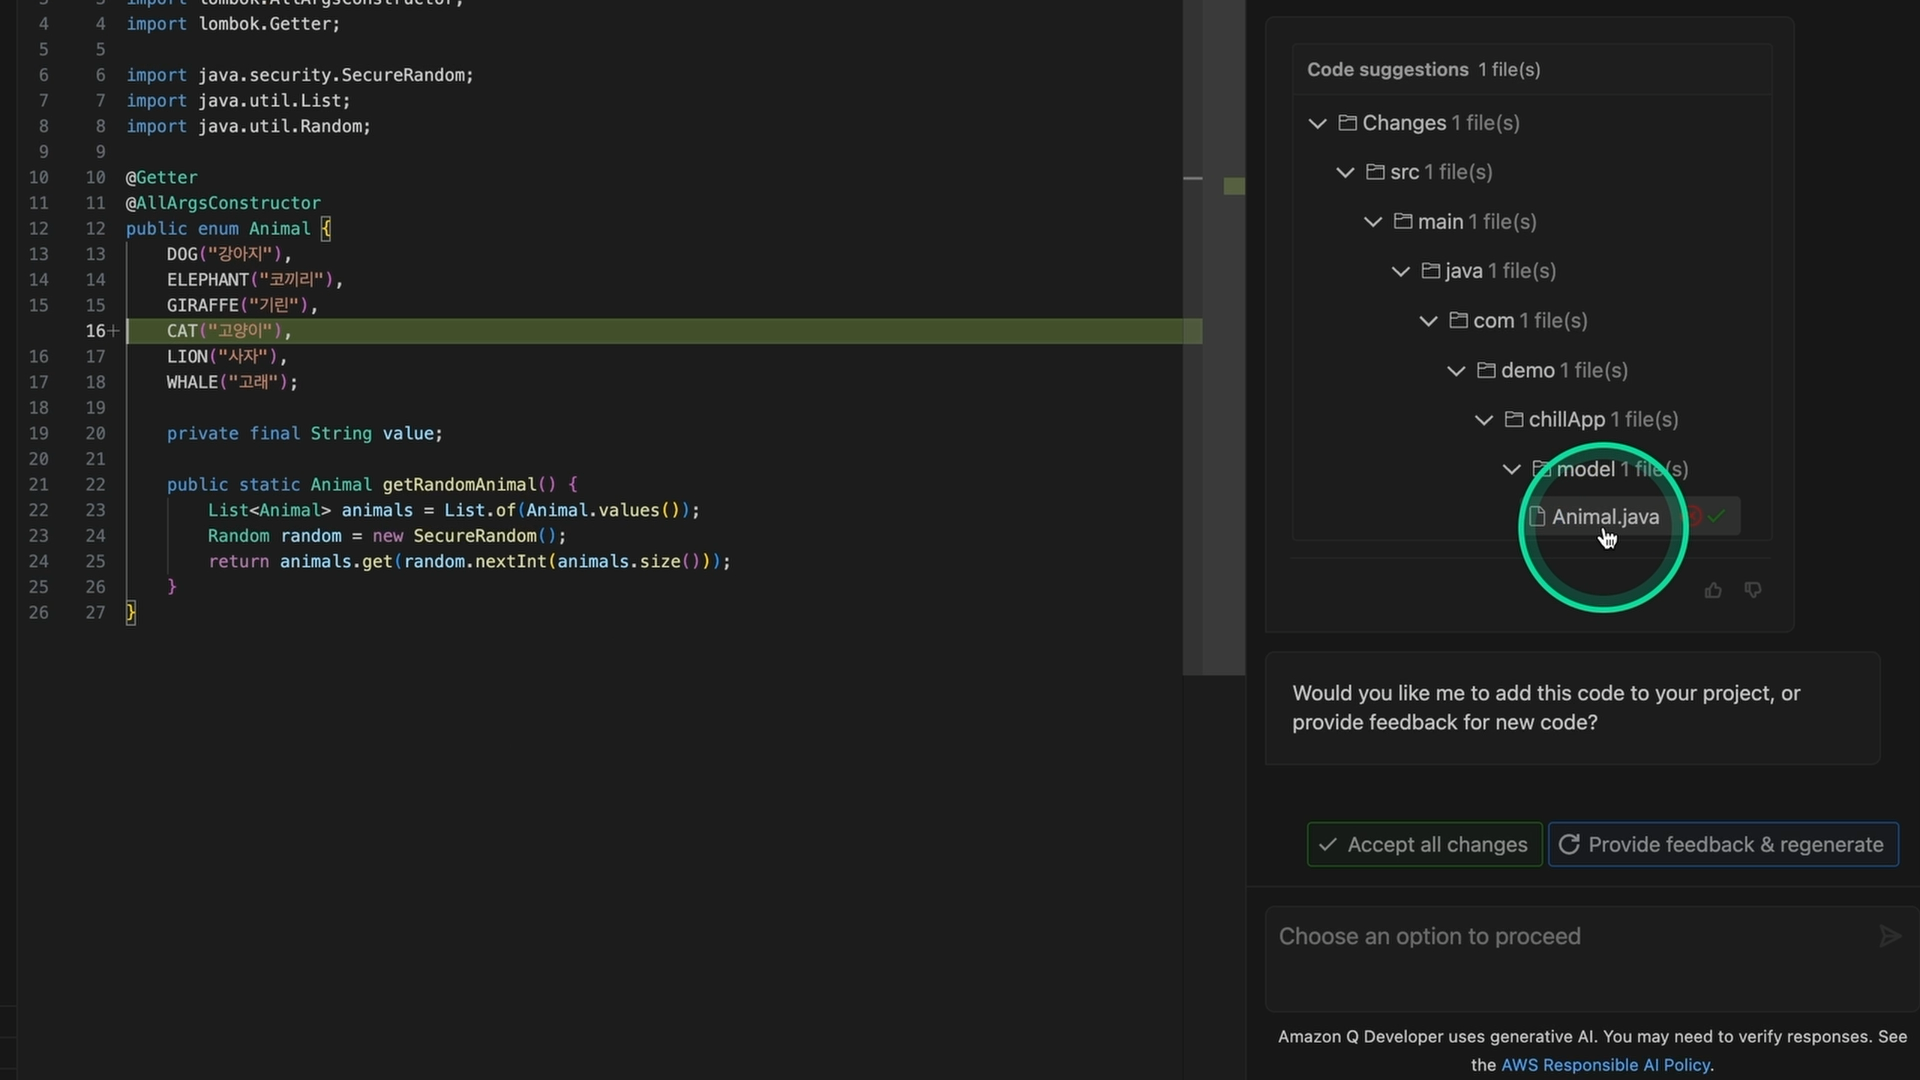
Task: Click Accept all changes button
Action: (1424, 845)
